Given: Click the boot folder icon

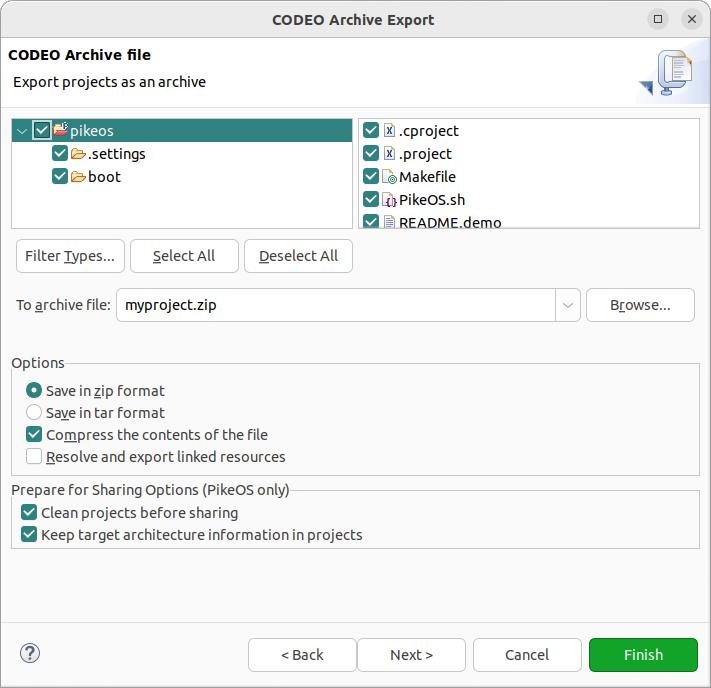Looking at the screenshot, I should pyautogui.click(x=78, y=177).
